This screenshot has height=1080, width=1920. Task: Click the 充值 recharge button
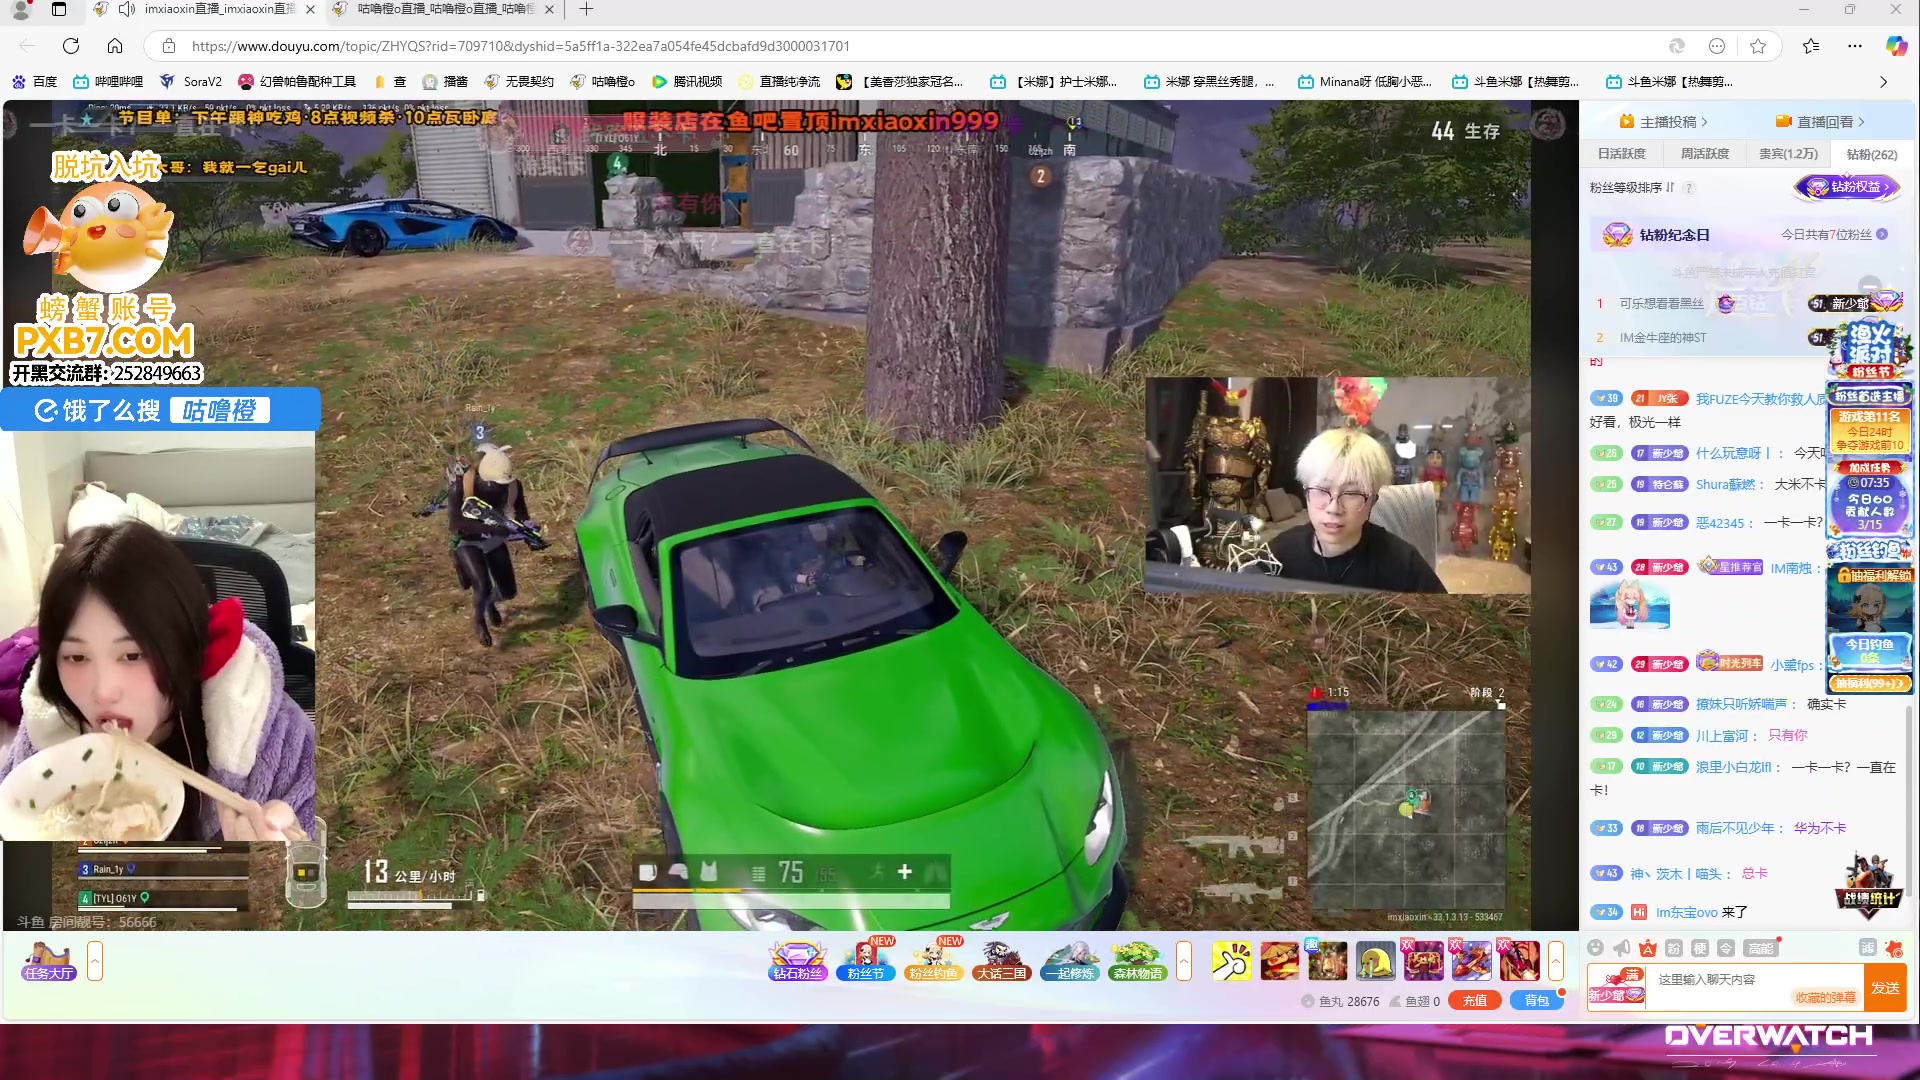pyautogui.click(x=1475, y=1001)
